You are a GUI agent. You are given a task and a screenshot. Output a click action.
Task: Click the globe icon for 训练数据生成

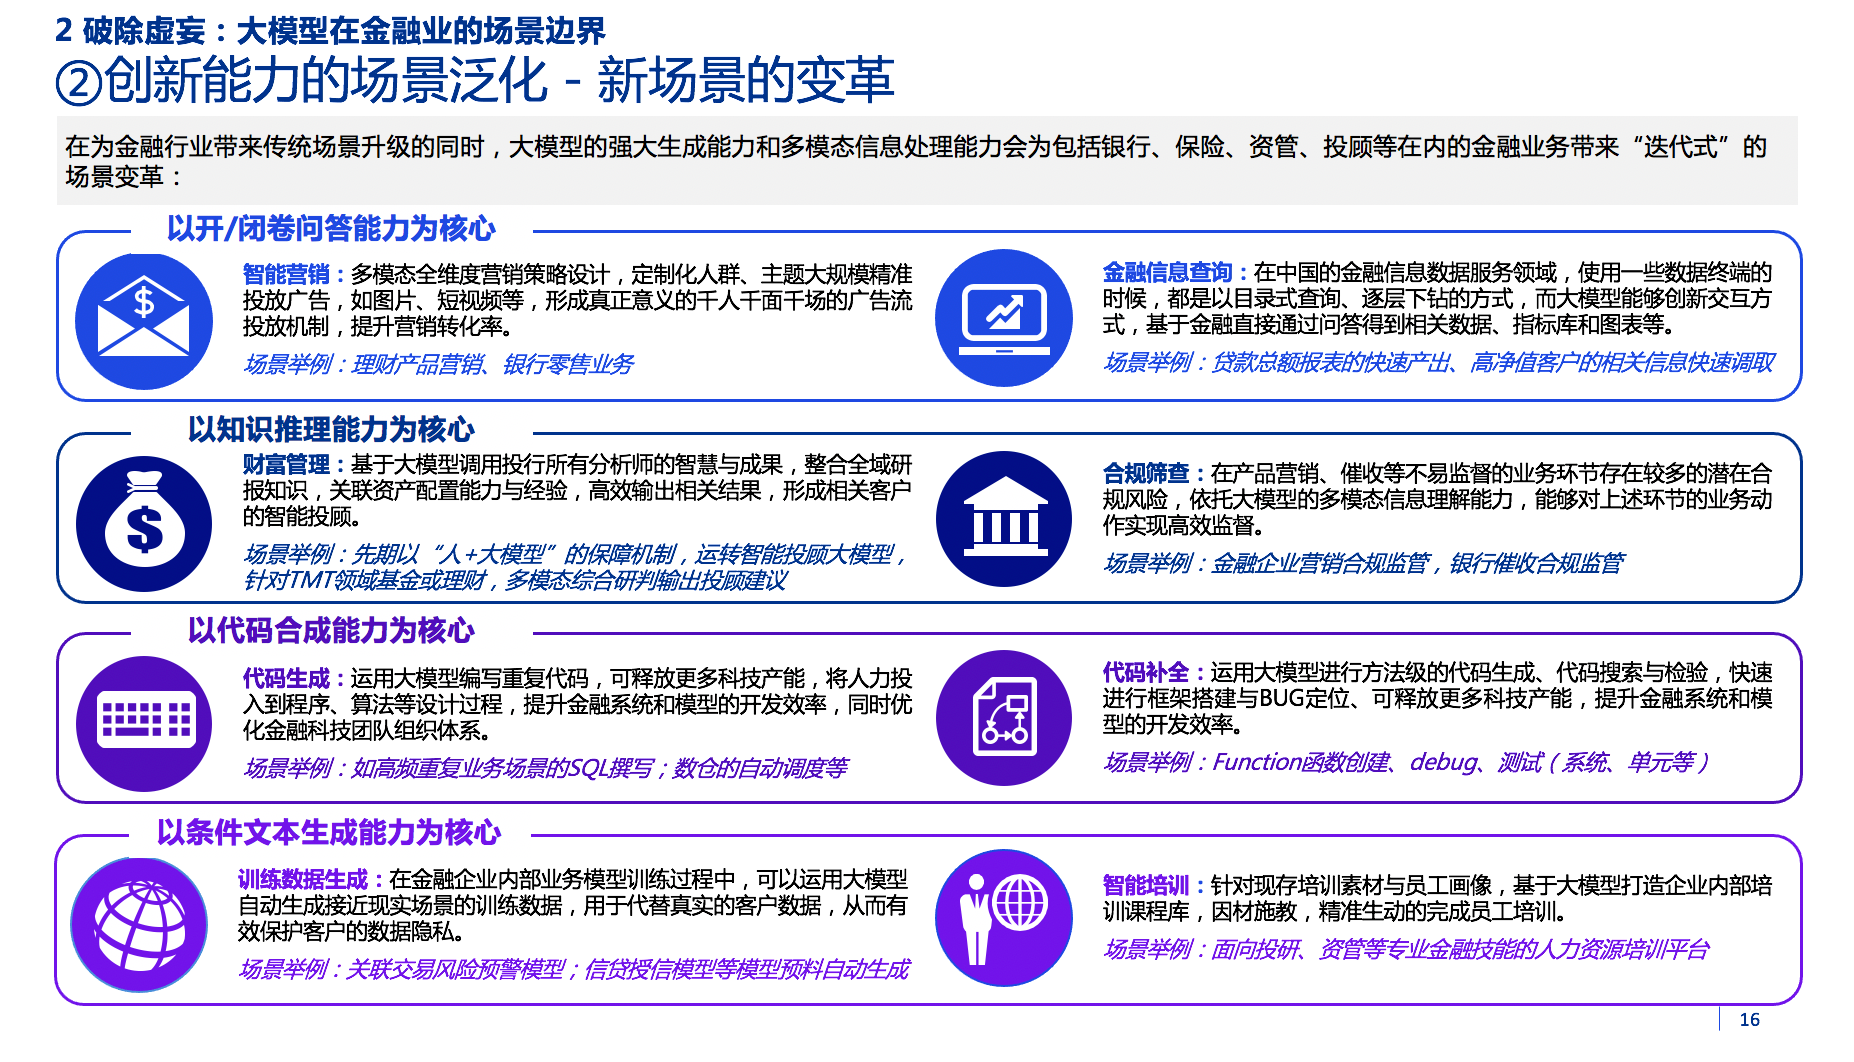pos(139,925)
